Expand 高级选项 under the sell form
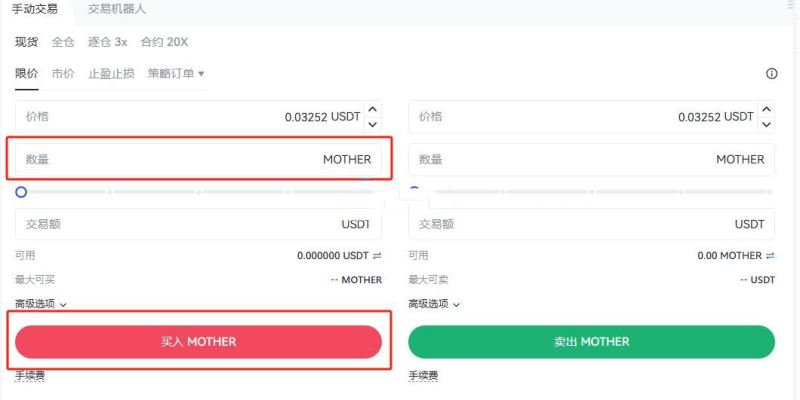Image resolution: width=800 pixels, height=400 pixels. [x=434, y=303]
